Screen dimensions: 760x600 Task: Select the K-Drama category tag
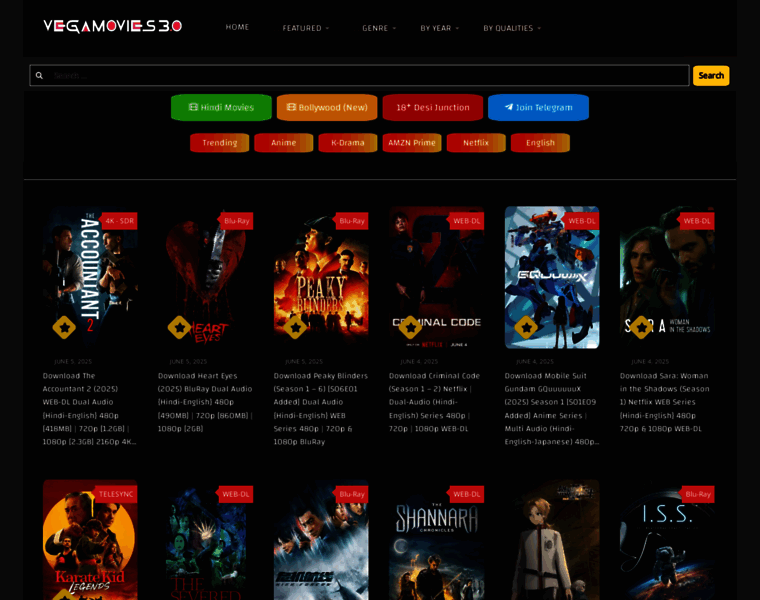coord(348,143)
